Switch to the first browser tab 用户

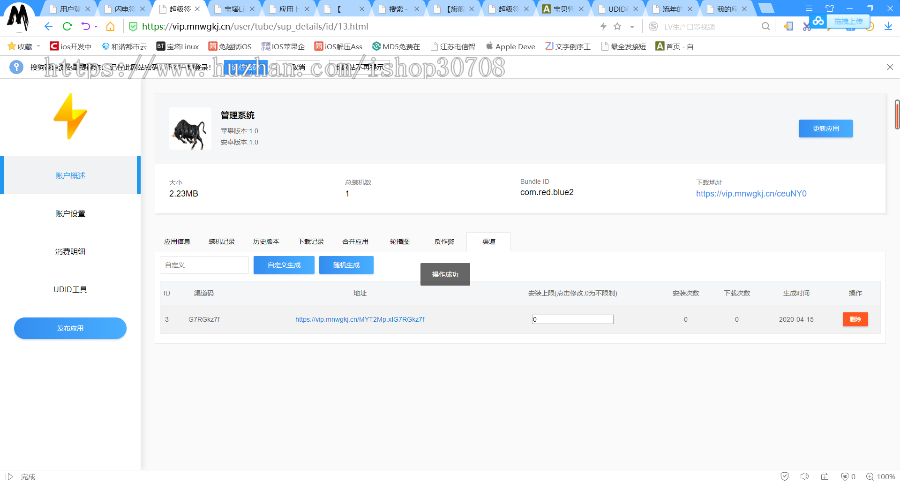[x=69, y=9]
